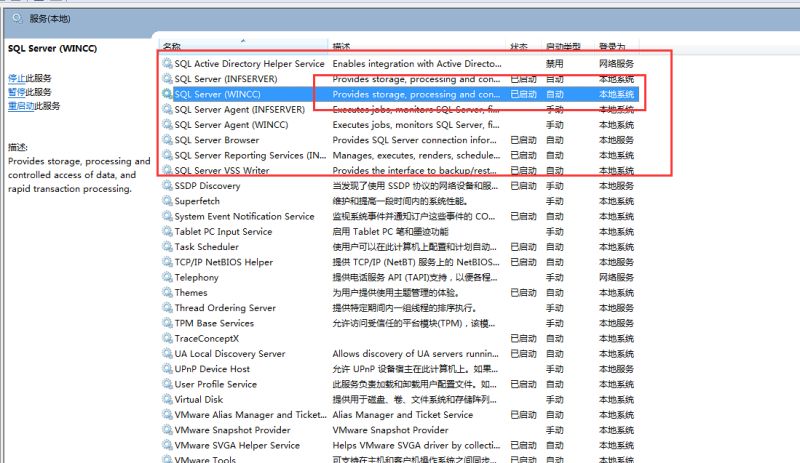This screenshot has width=800, height=463.
Task: Sort by the 描述 column header
Action: (x=341, y=47)
